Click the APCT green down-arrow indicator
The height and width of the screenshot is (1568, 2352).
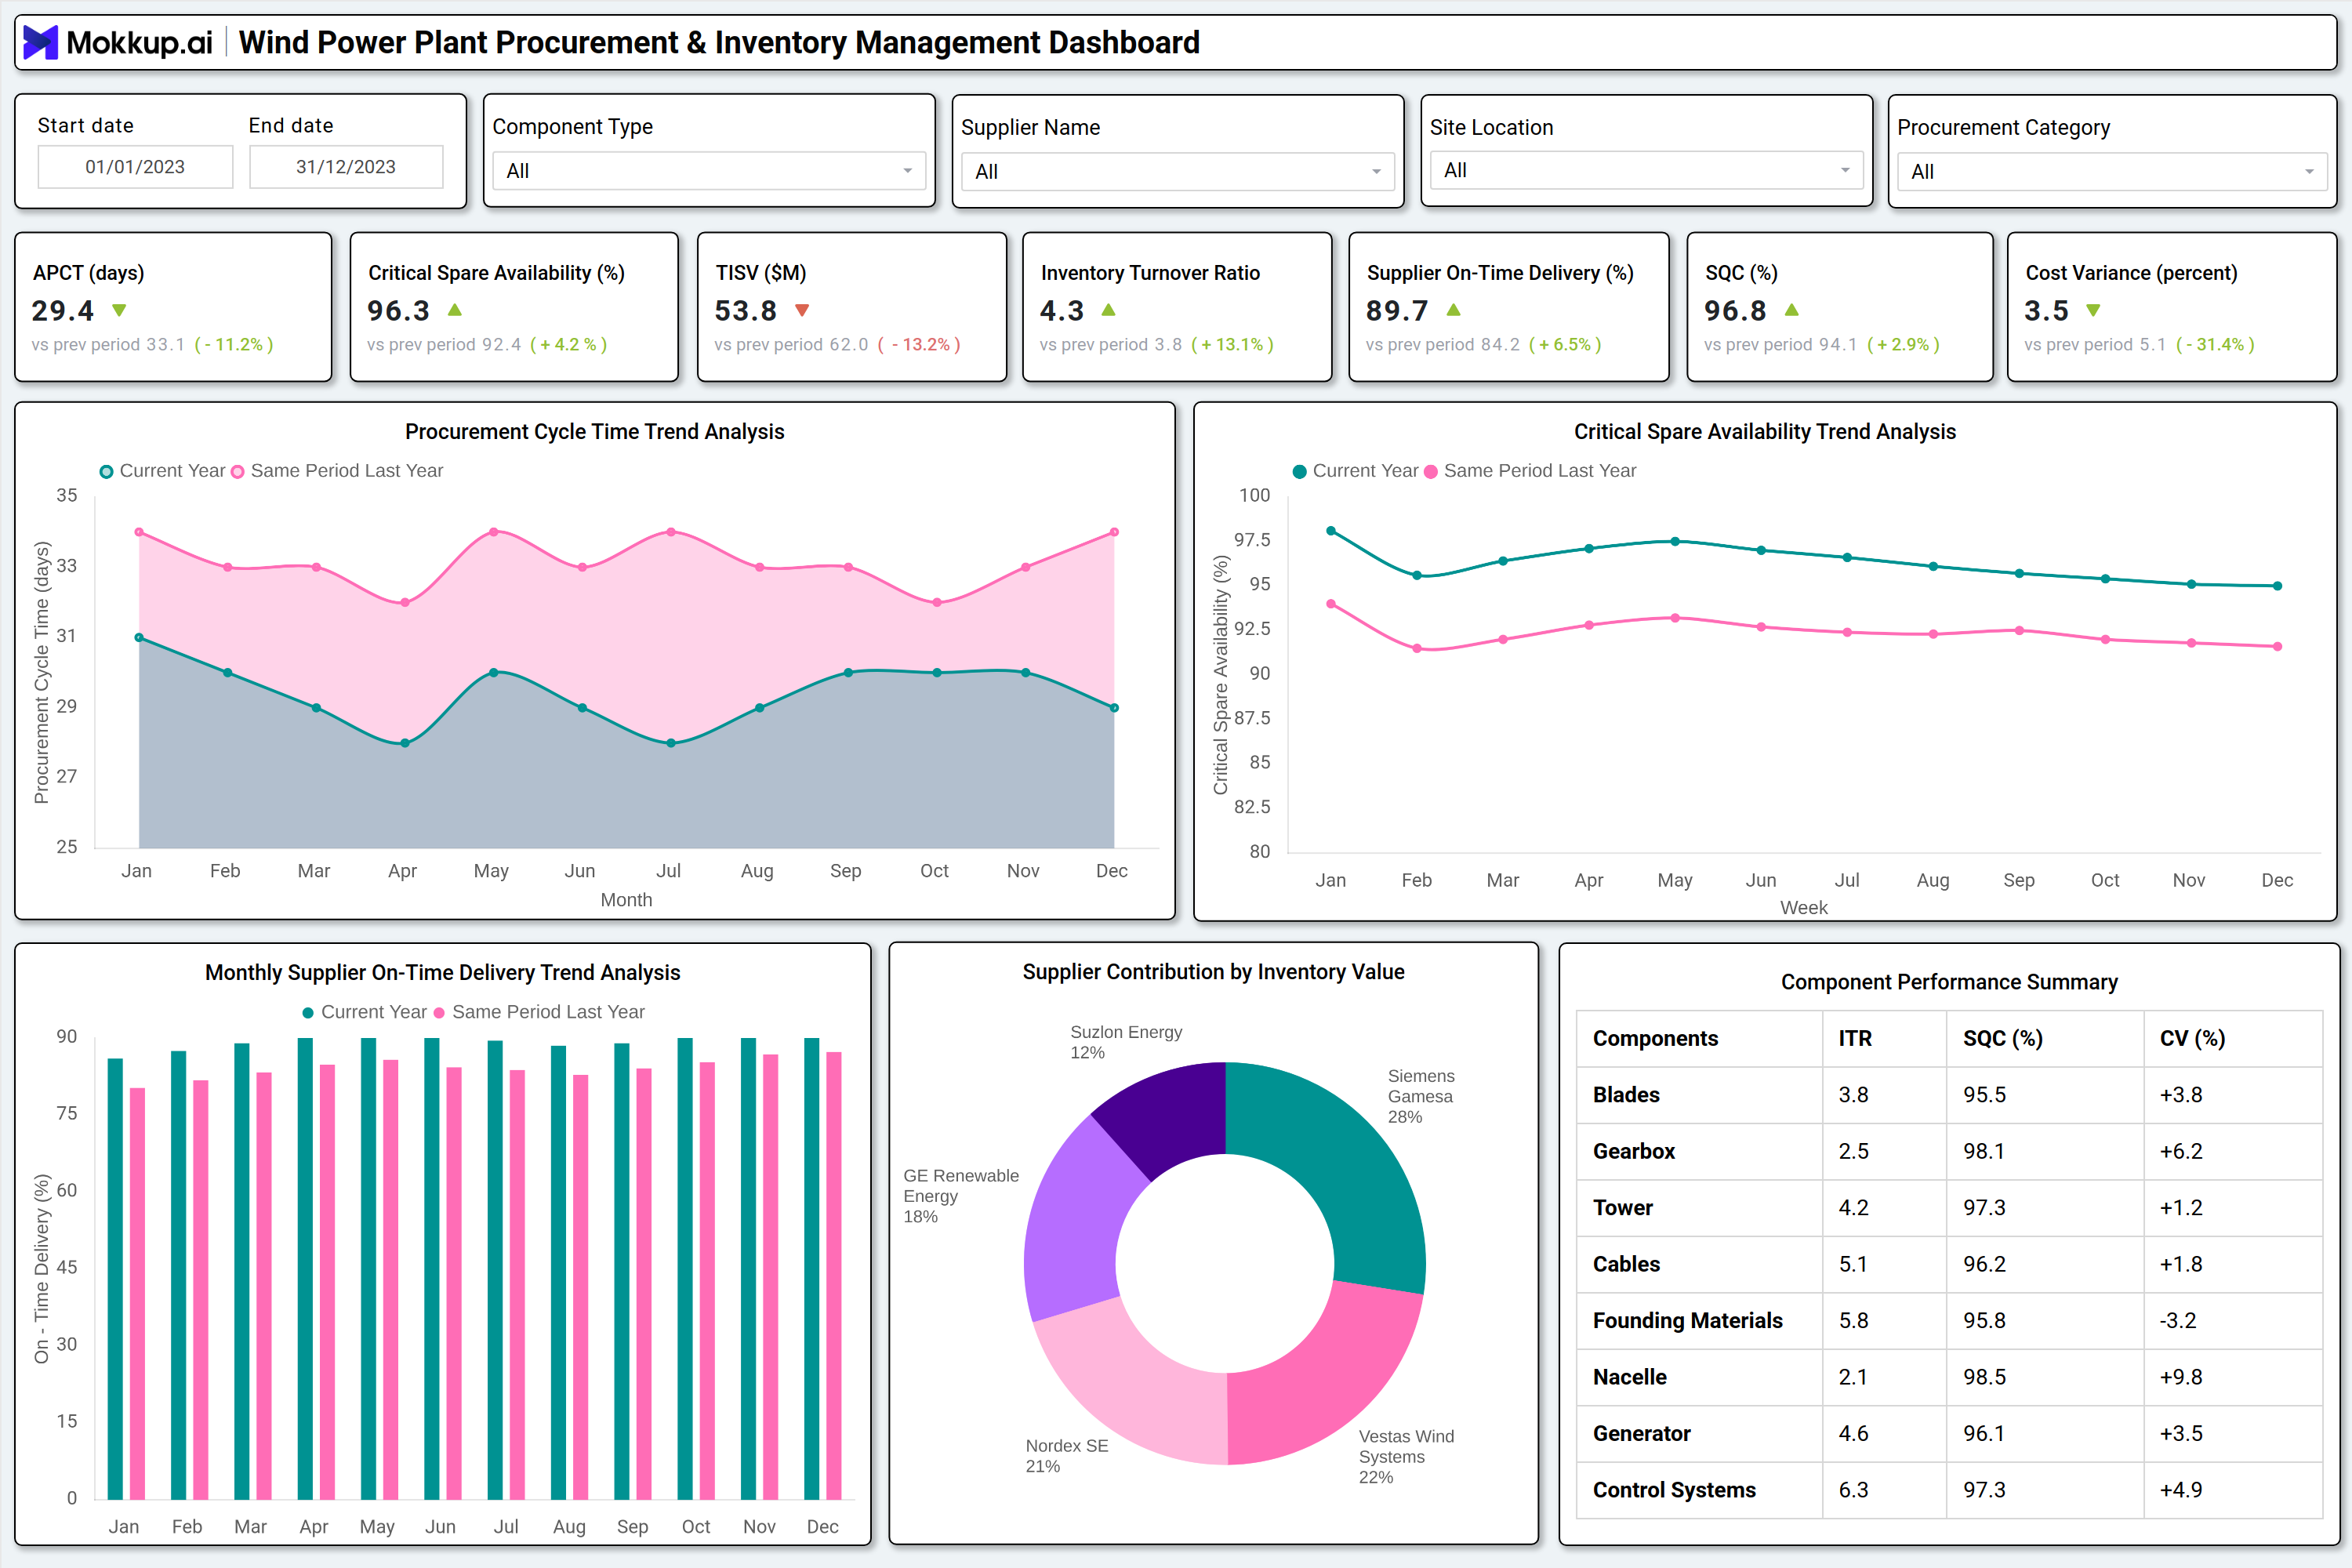(119, 311)
